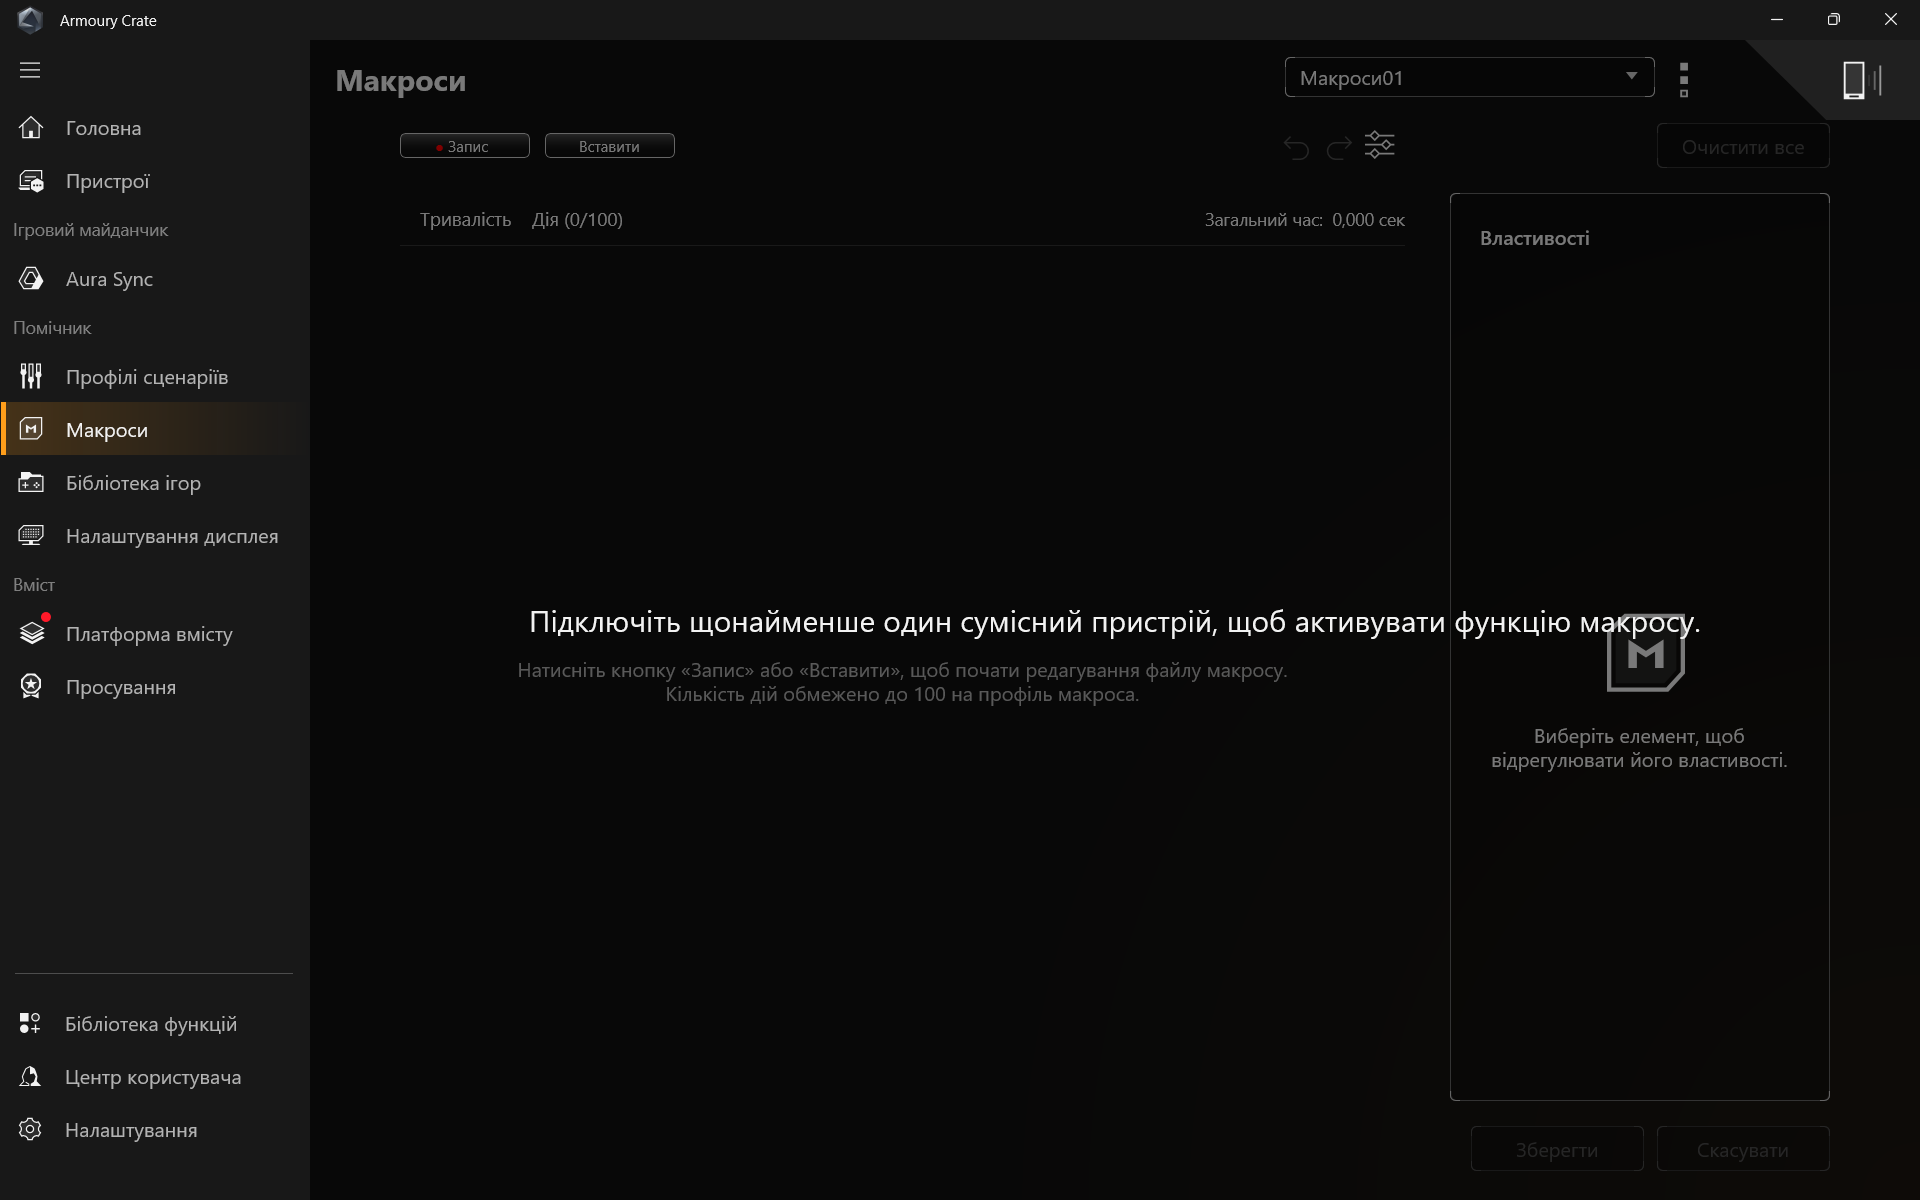Open the three-dot more options menu

[x=1684, y=80]
